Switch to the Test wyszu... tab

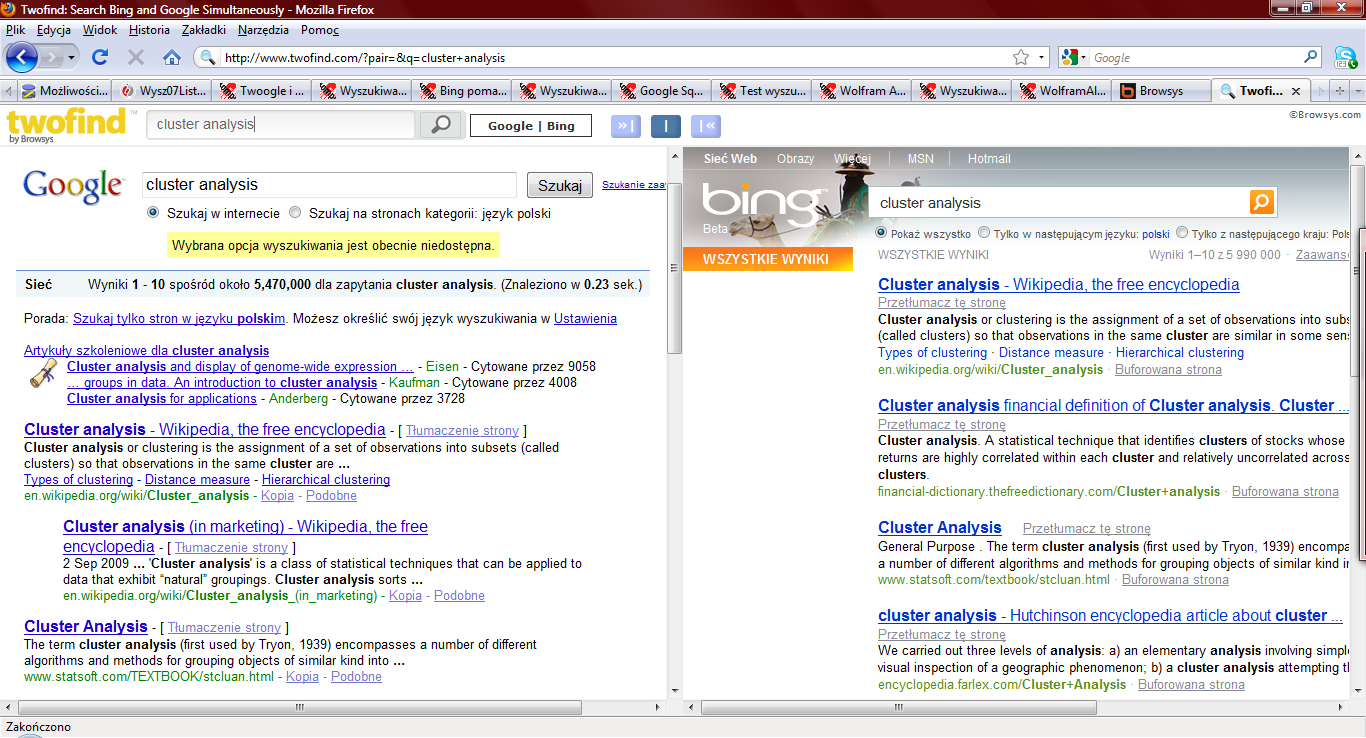click(x=761, y=90)
